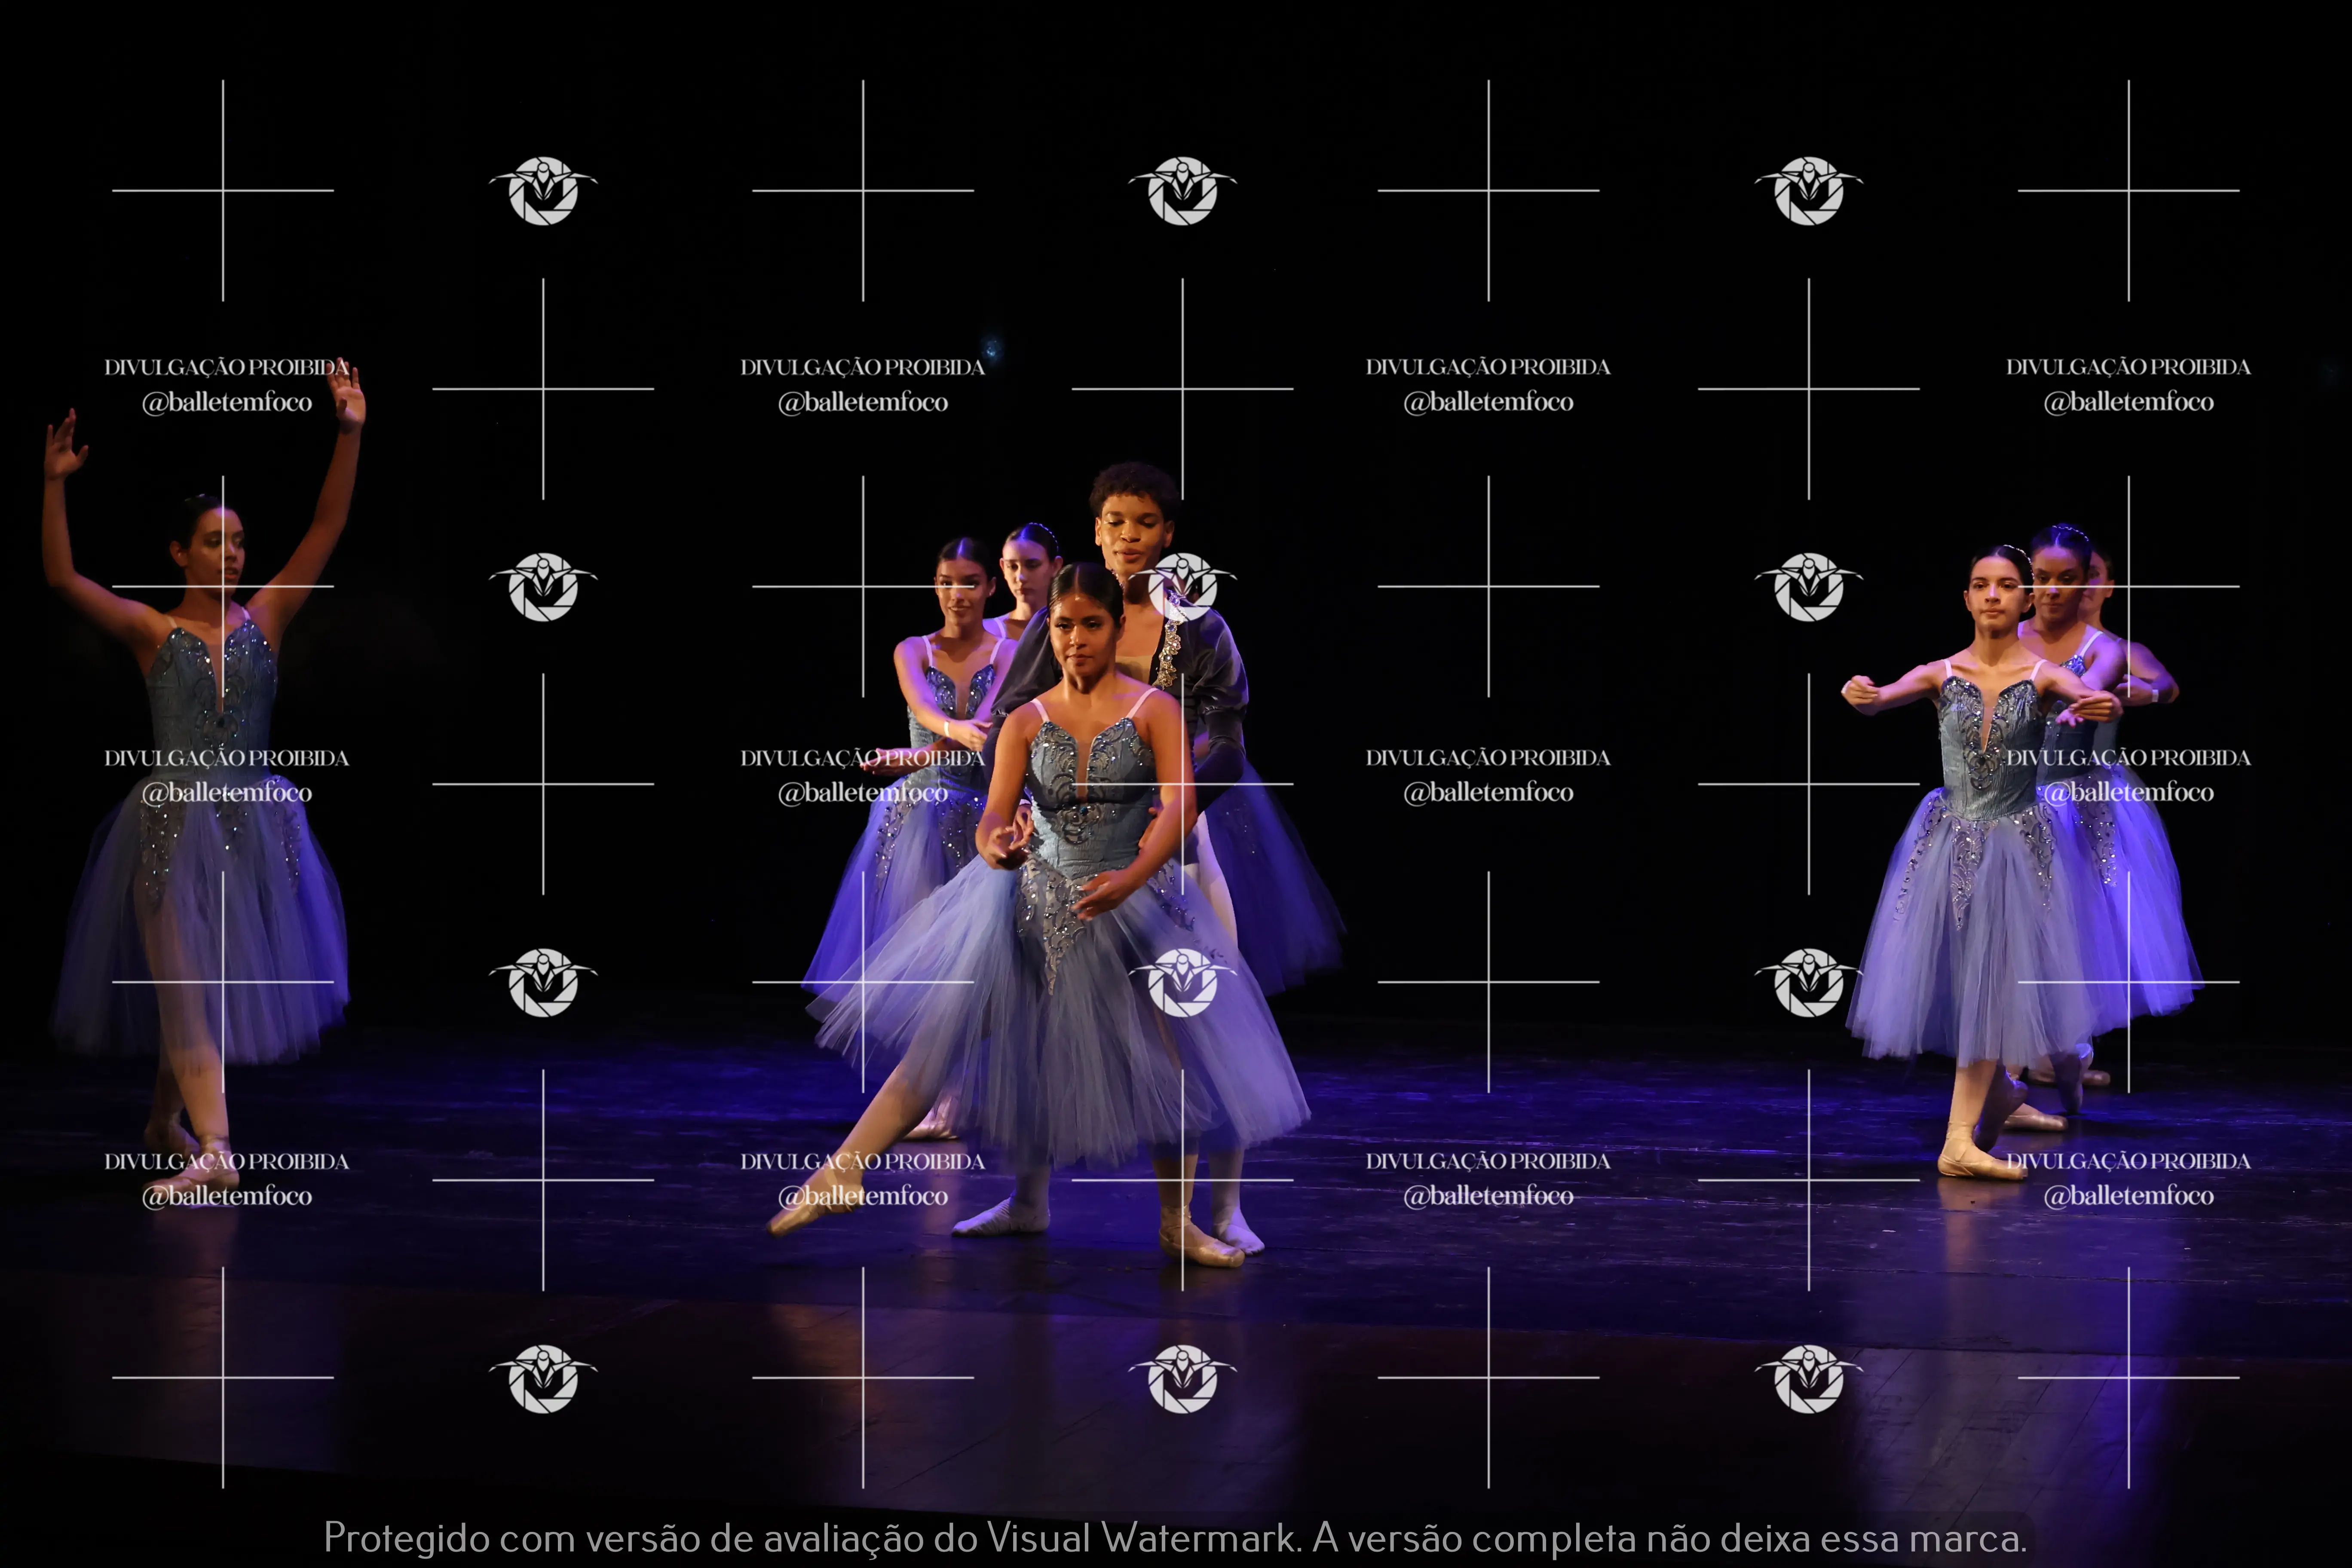Click the 'Protegido com versão de avaliação' caption

point(625,1538)
